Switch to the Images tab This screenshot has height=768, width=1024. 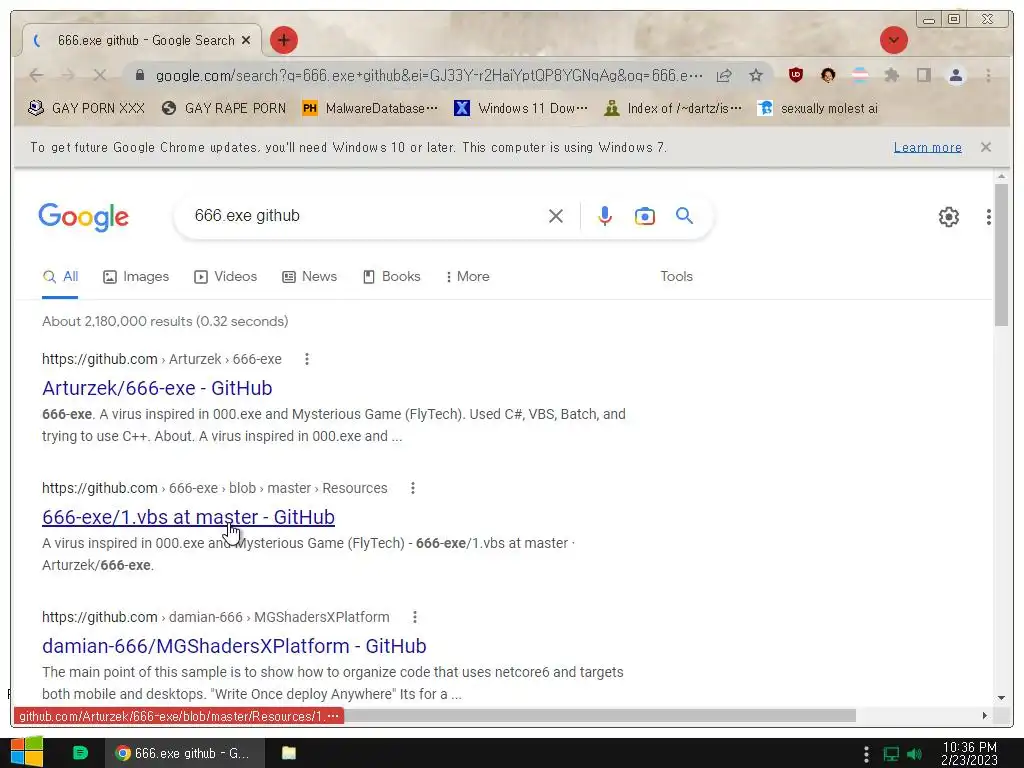click(x=136, y=277)
